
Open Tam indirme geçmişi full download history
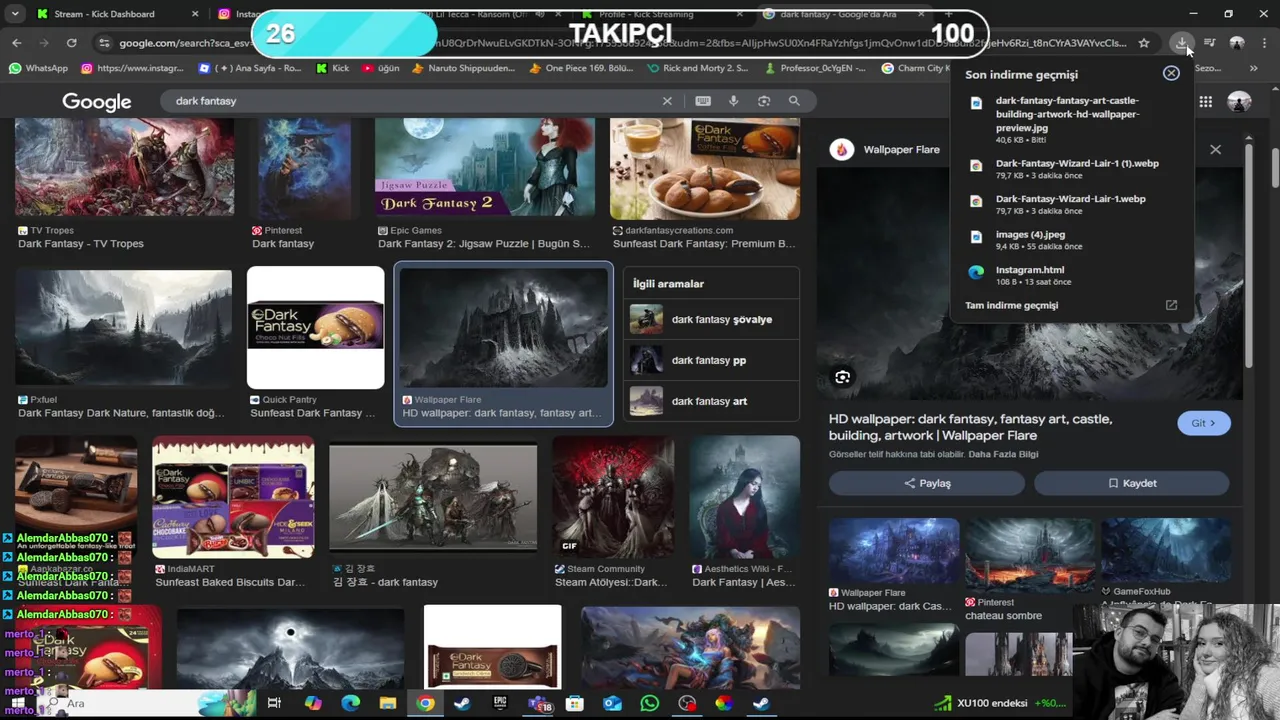[x=1011, y=305]
